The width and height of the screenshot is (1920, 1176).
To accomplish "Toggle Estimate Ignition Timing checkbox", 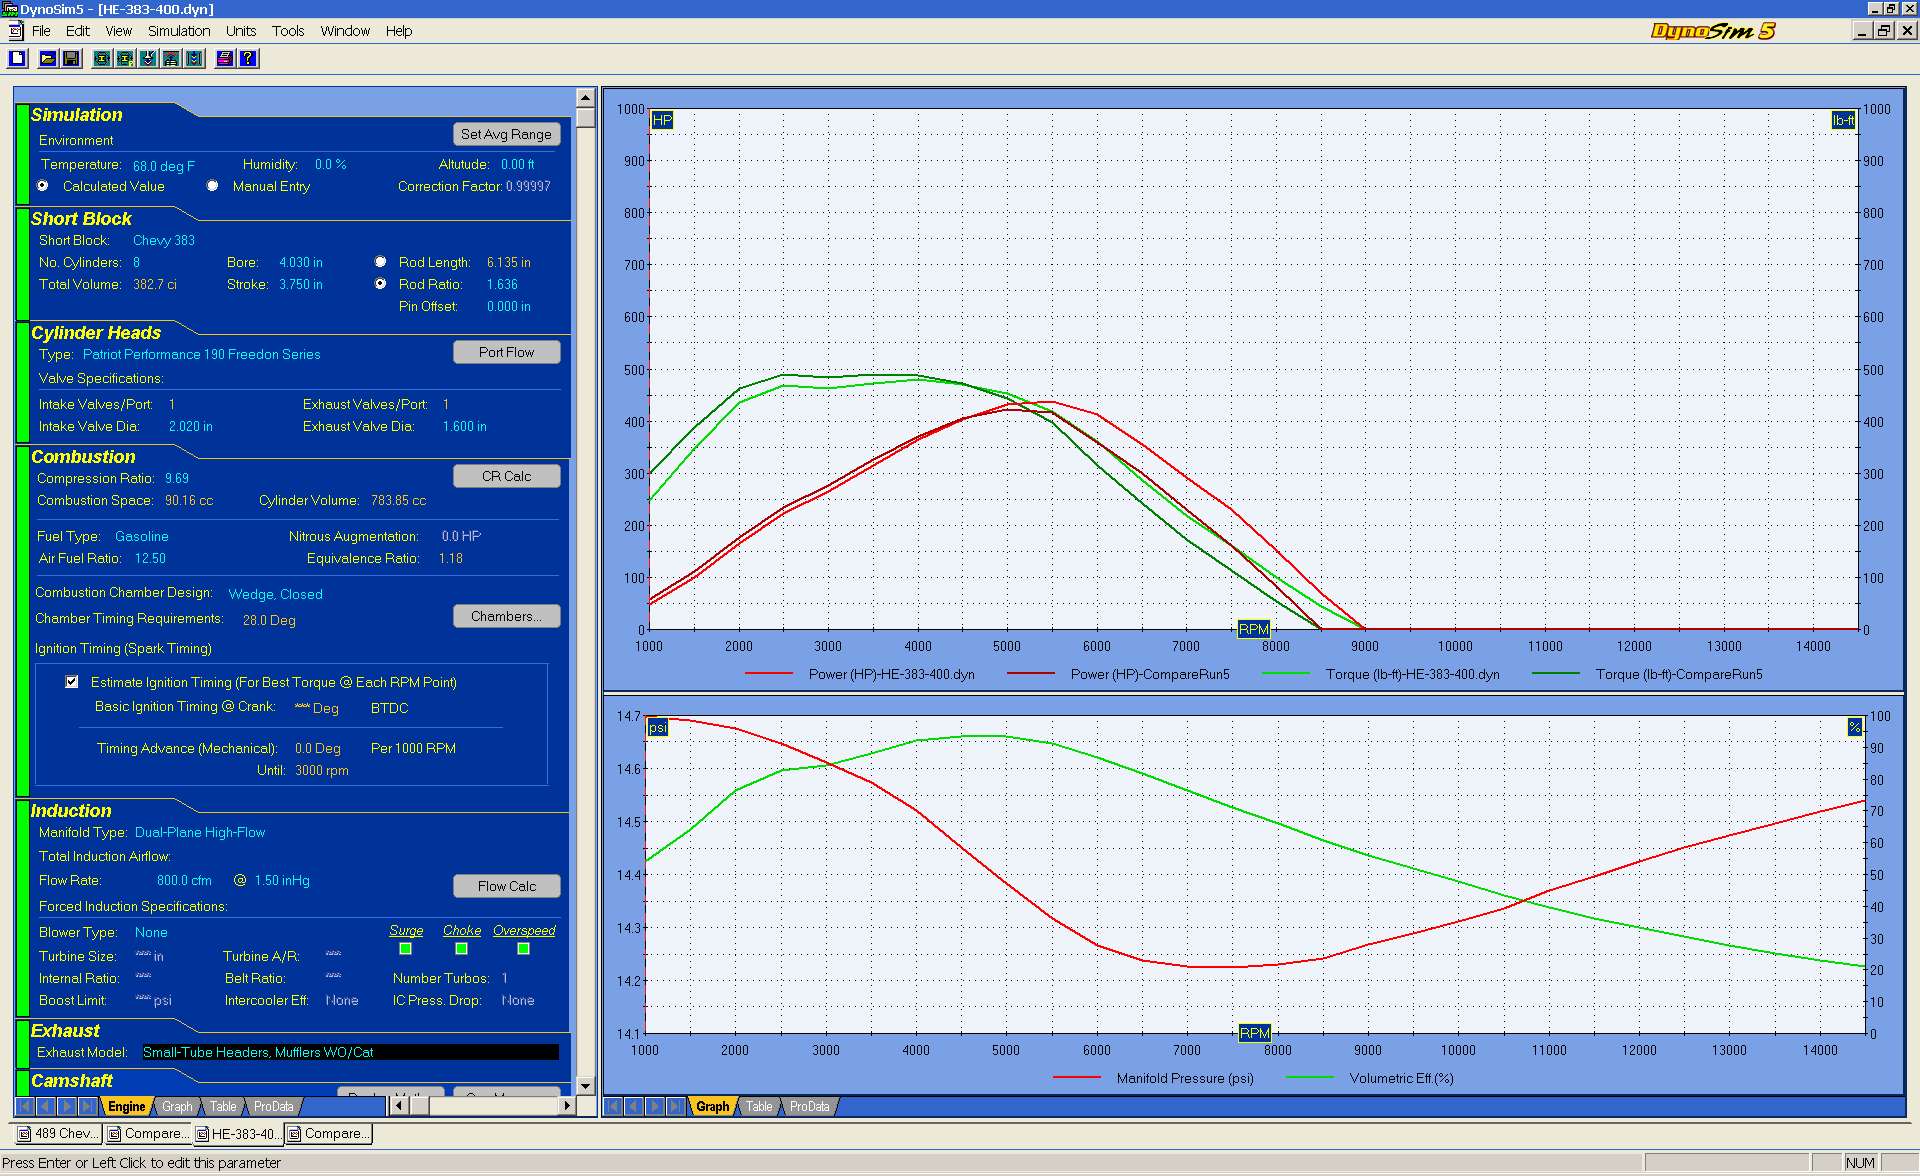I will [x=71, y=682].
